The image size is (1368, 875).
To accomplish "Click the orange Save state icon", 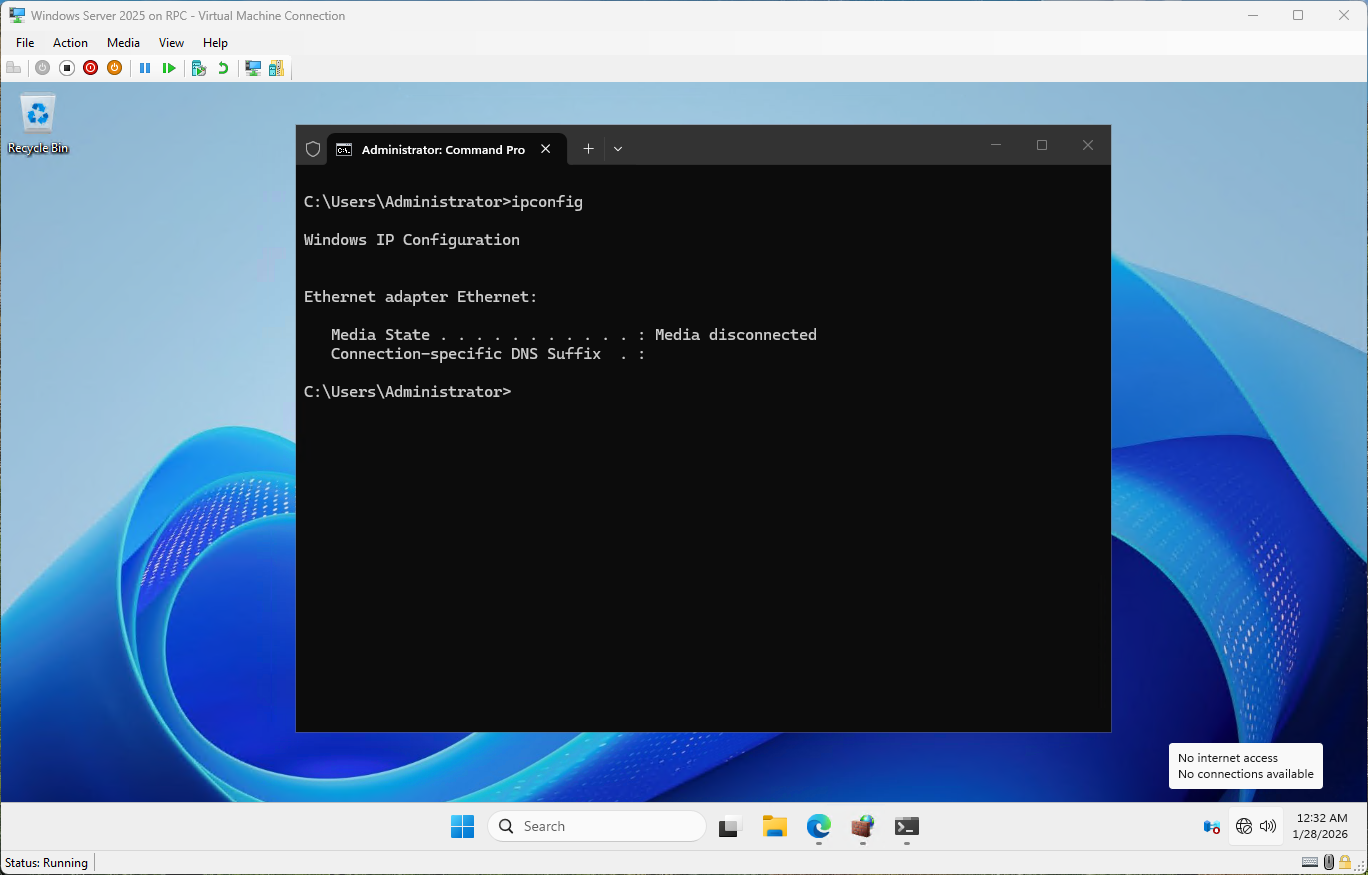I will (114, 68).
